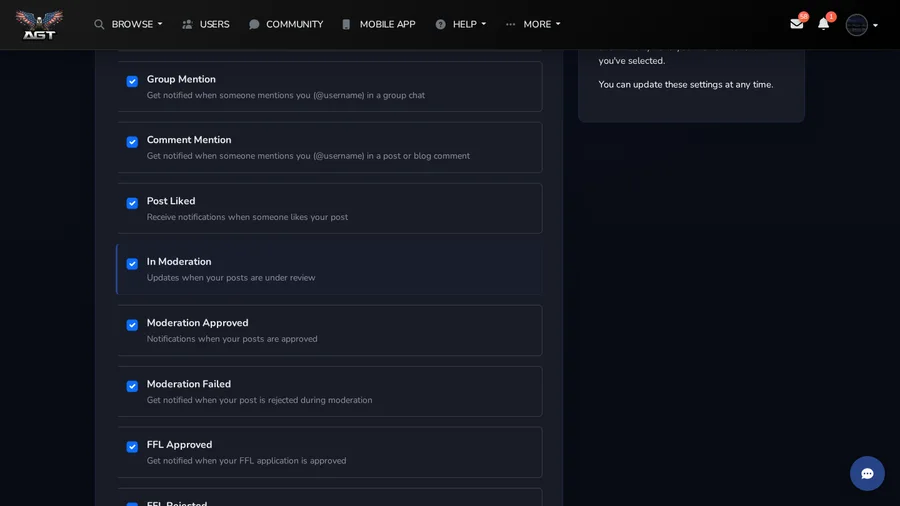Open the notifications bell icon
900x506 pixels.
[x=823, y=24]
